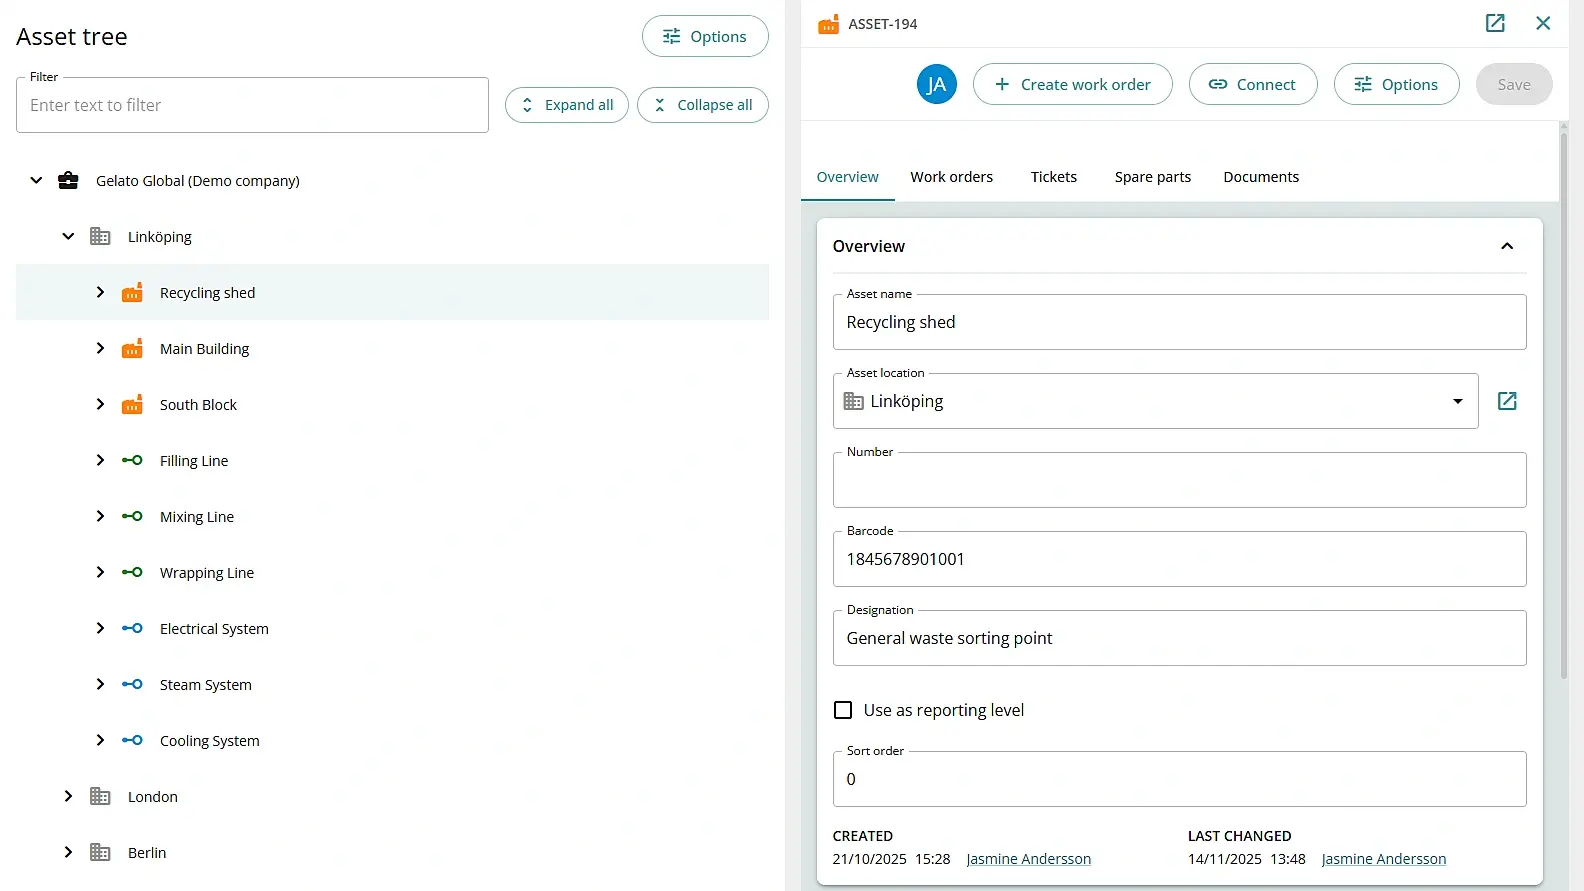Click the Filter text input
This screenshot has height=891, width=1584.
(x=252, y=105)
